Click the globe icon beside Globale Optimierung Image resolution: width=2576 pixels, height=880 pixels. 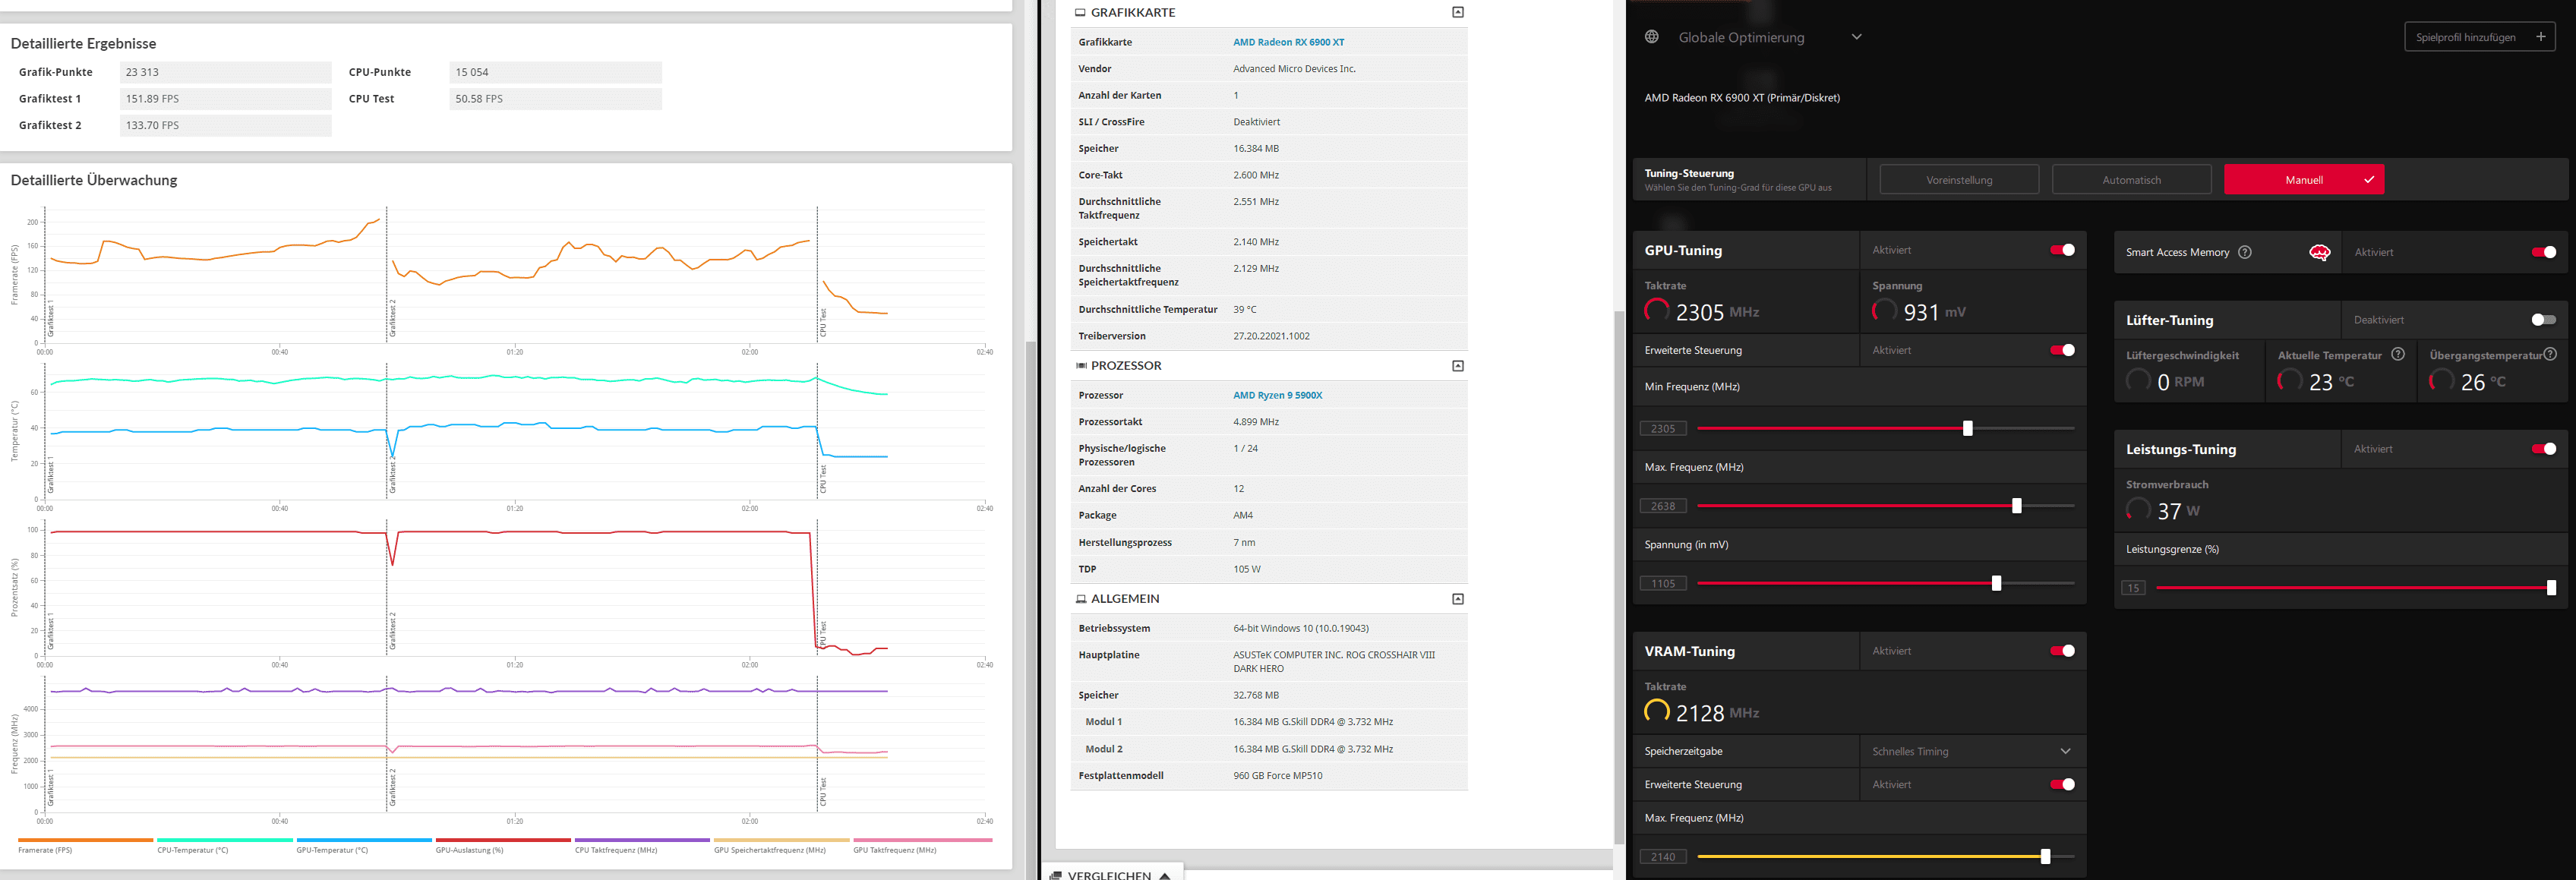point(1652,37)
